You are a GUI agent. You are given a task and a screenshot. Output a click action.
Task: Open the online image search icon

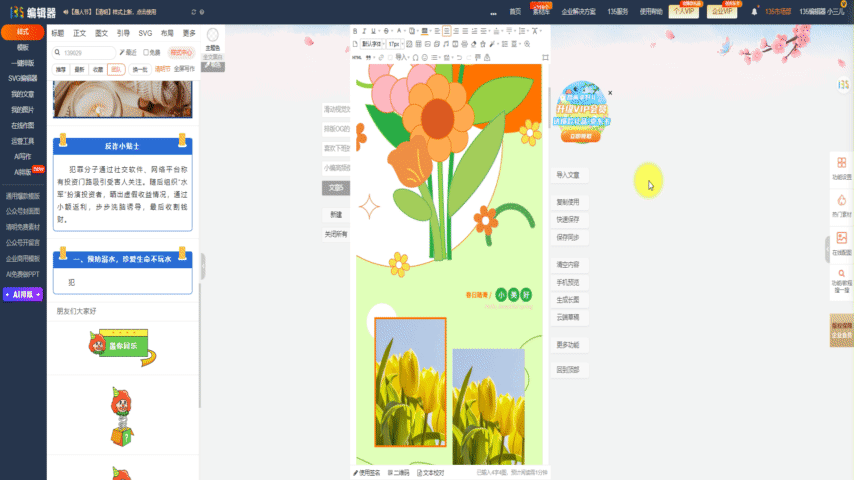click(841, 238)
